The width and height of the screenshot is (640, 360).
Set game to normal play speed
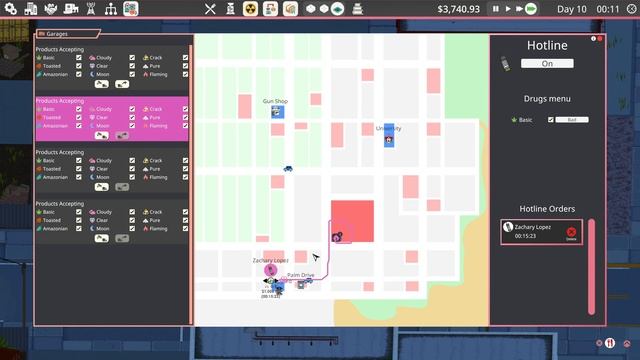click(508, 9)
